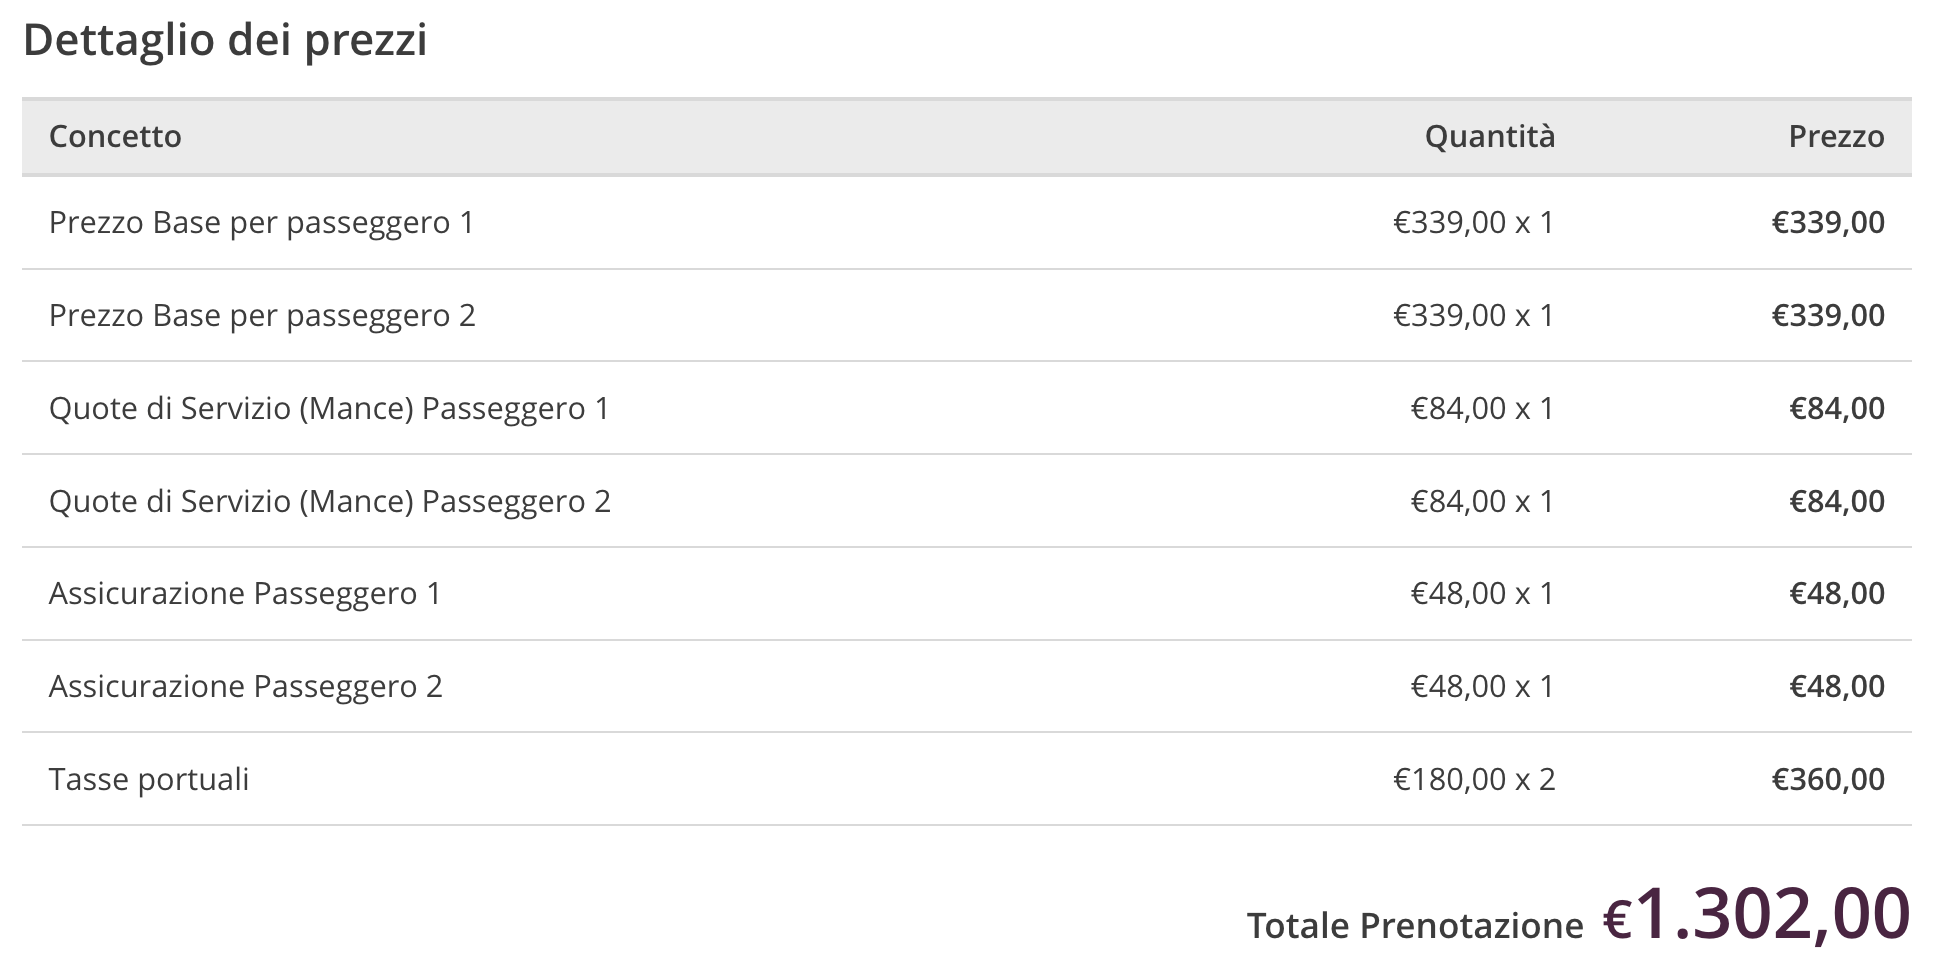Select the Concetto column header
Screen dimensions: 1940x978
click(115, 136)
